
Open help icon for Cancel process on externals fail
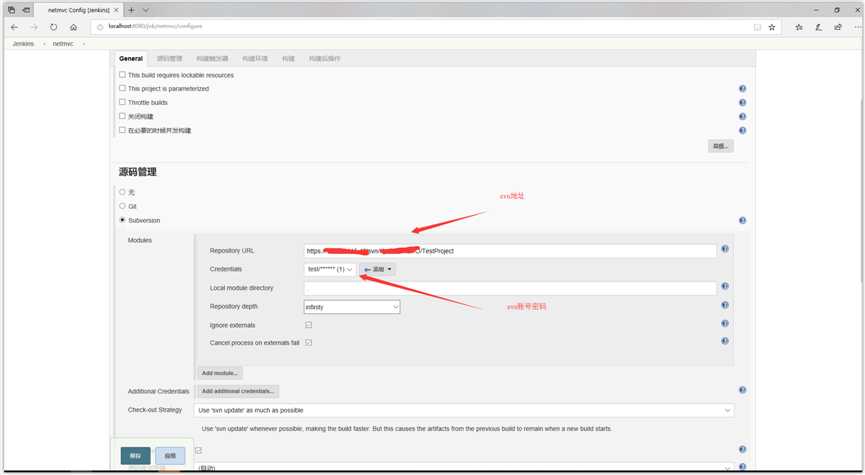tap(725, 341)
